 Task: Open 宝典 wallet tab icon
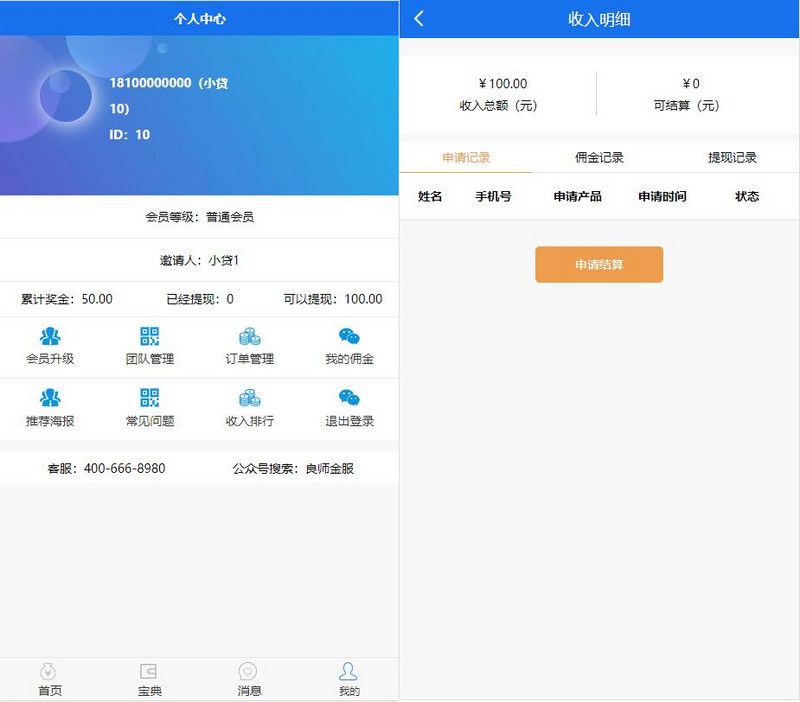coord(148,671)
